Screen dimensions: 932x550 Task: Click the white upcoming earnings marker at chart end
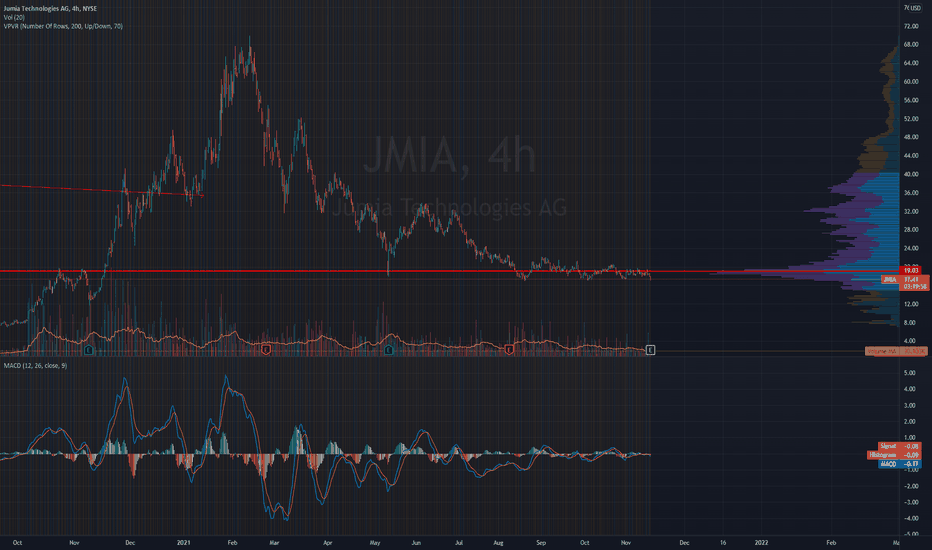(650, 350)
